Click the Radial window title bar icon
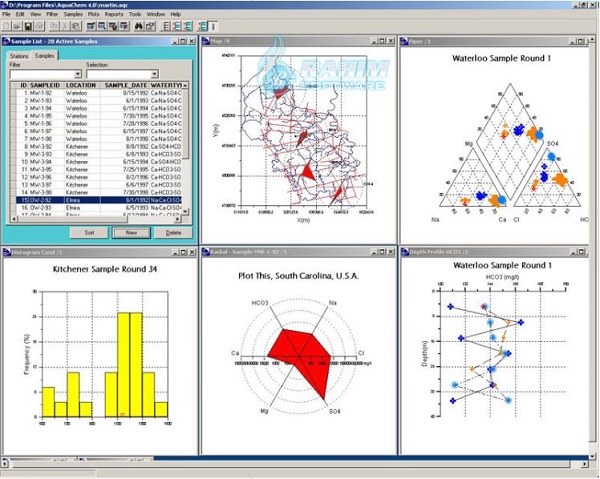Viewport: 600px width, 479px height. (206, 252)
